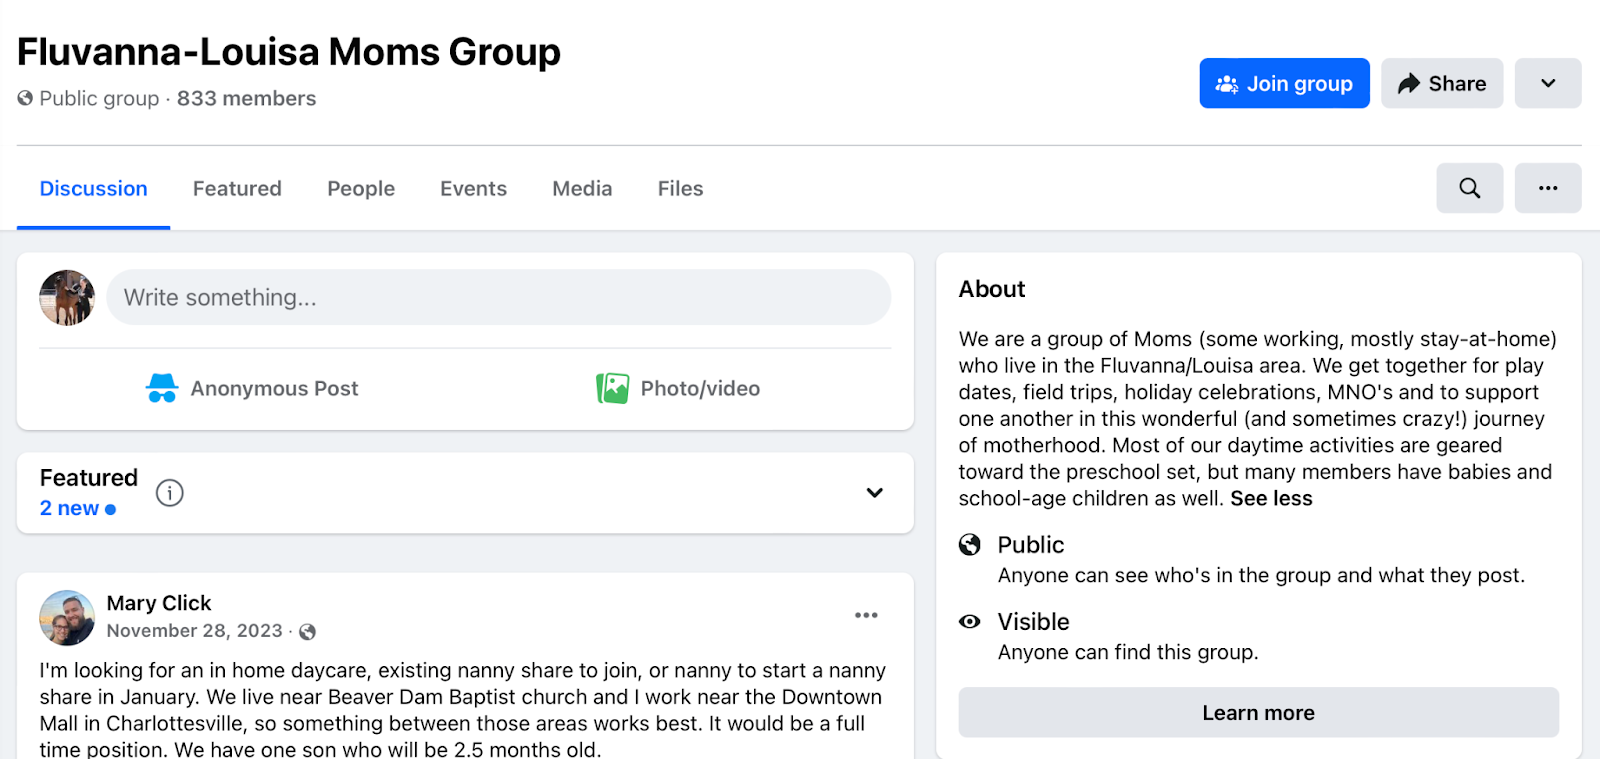Open Mary Click's profile picture
The width and height of the screenshot is (1600, 759).
(x=67, y=617)
